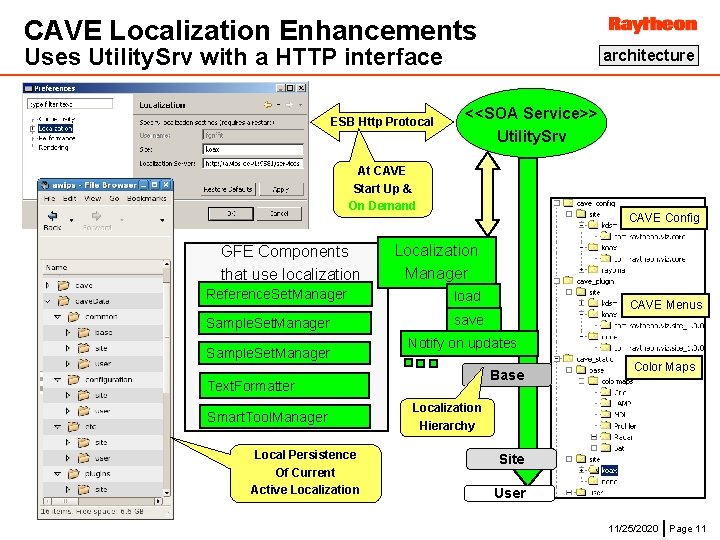Select highlighted site item under cave_static site
This screenshot has height=540, width=720.
pos(609,470)
